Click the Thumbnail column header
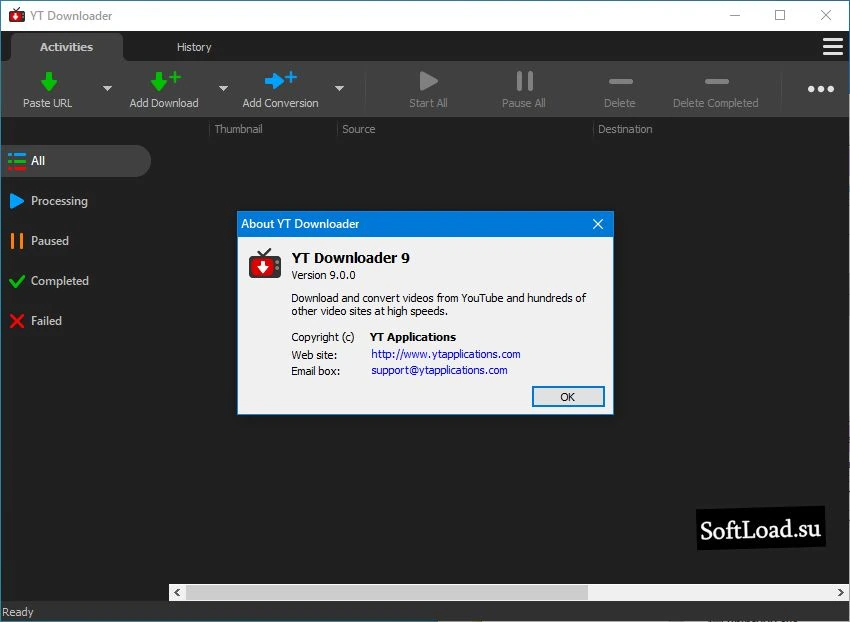The width and height of the screenshot is (850, 622). 239,129
